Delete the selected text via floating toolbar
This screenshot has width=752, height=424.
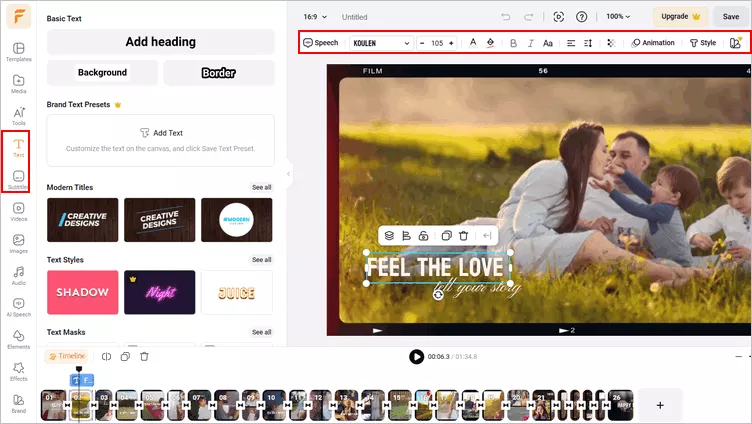pos(463,236)
